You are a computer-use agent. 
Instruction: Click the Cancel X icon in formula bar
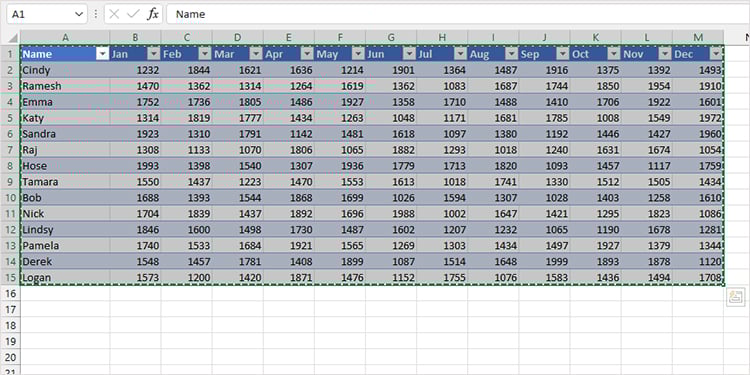[x=114, y=14]
